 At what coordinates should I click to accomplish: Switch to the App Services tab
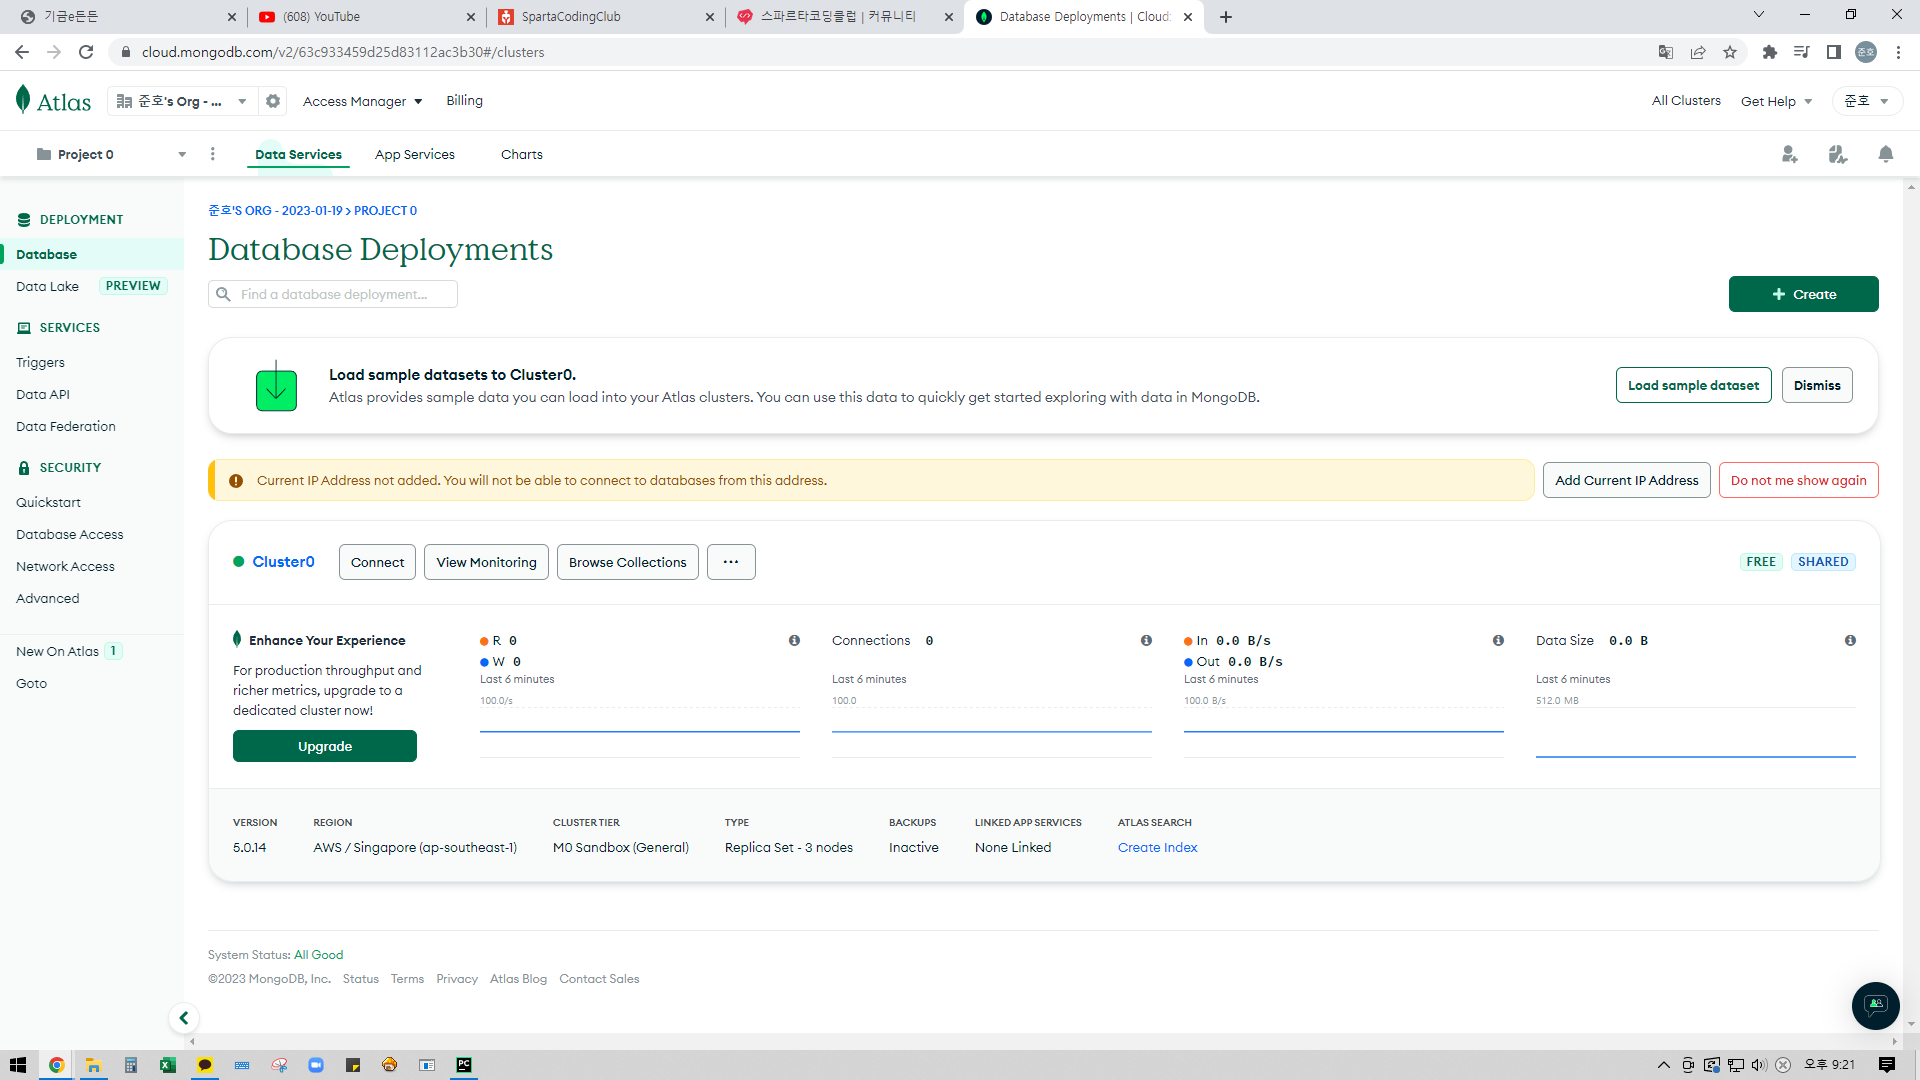tap(415, 154)
